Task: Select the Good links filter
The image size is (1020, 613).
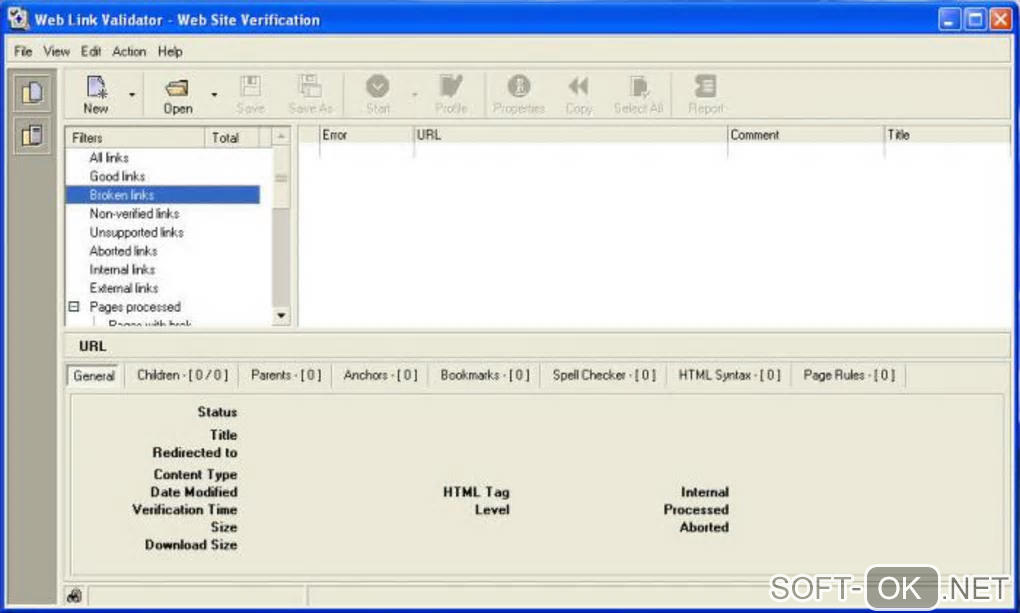Action: click(117, 176)
